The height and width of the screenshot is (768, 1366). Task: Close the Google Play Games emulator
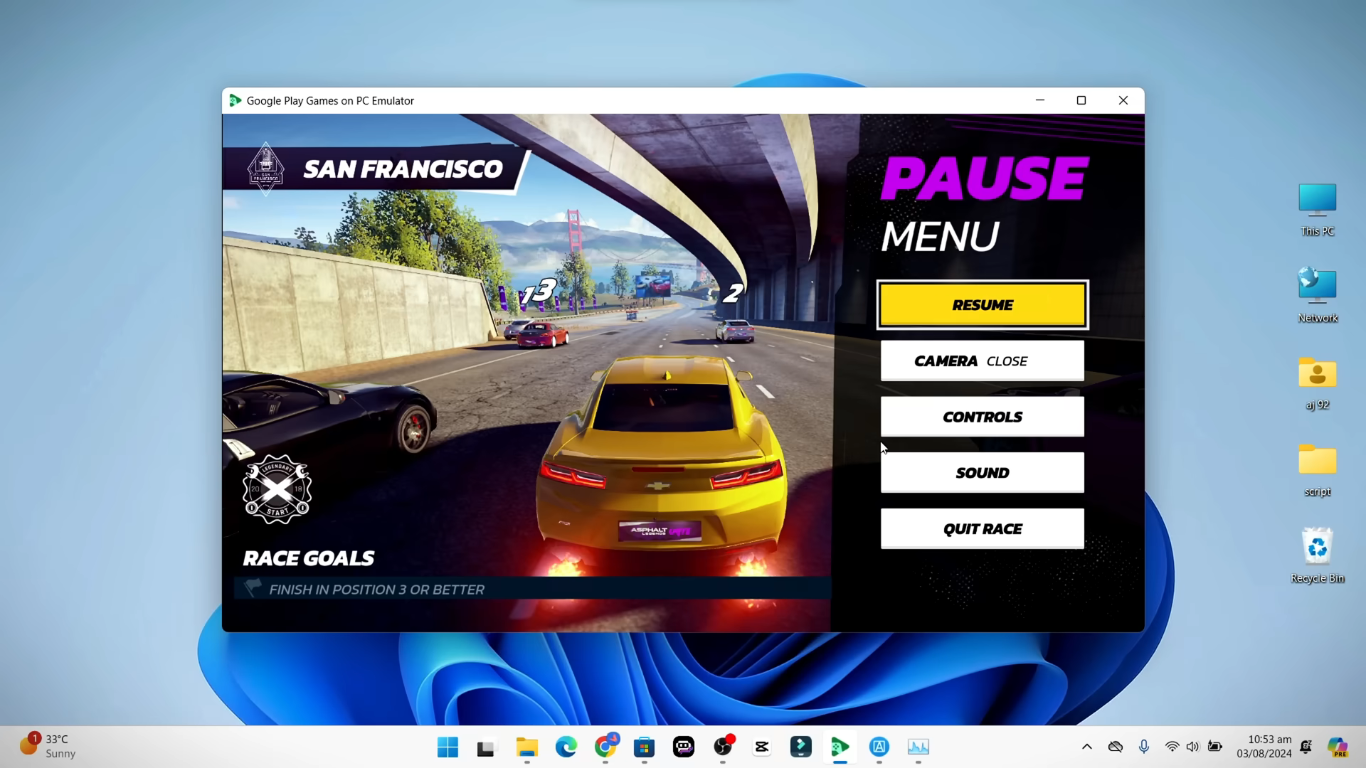point(1123,100)
